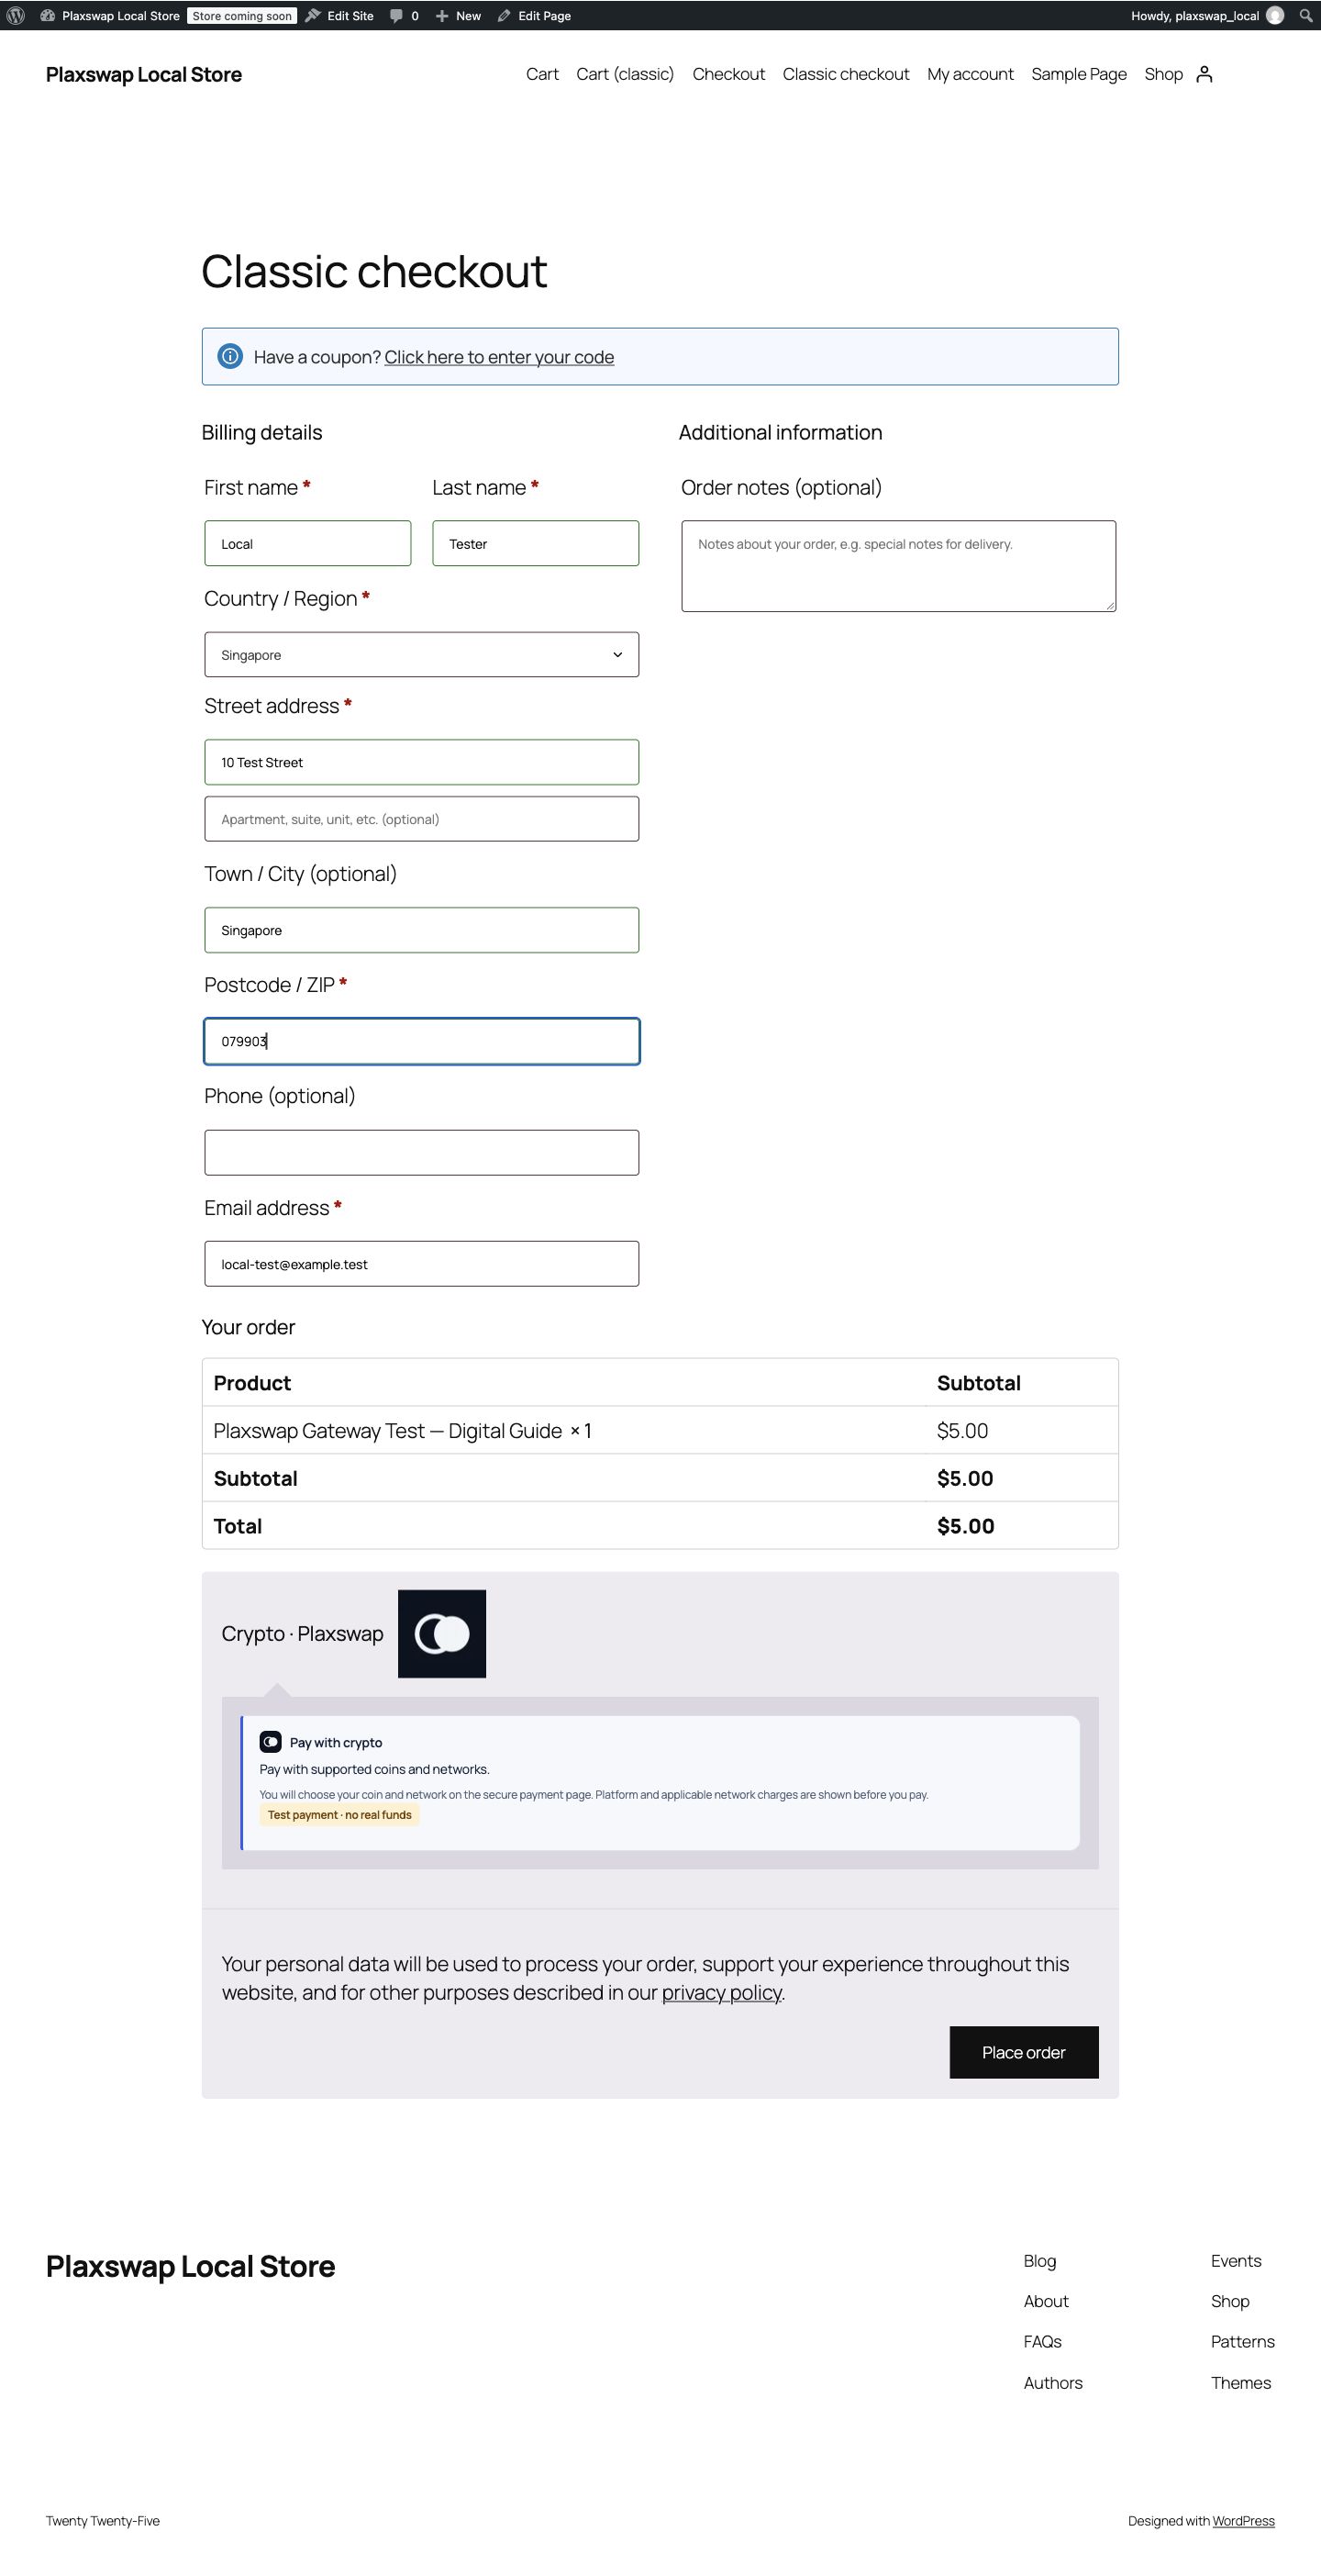Click the Postcode / ZIP field
1321x2576 pixels.
coord(421,1041)
